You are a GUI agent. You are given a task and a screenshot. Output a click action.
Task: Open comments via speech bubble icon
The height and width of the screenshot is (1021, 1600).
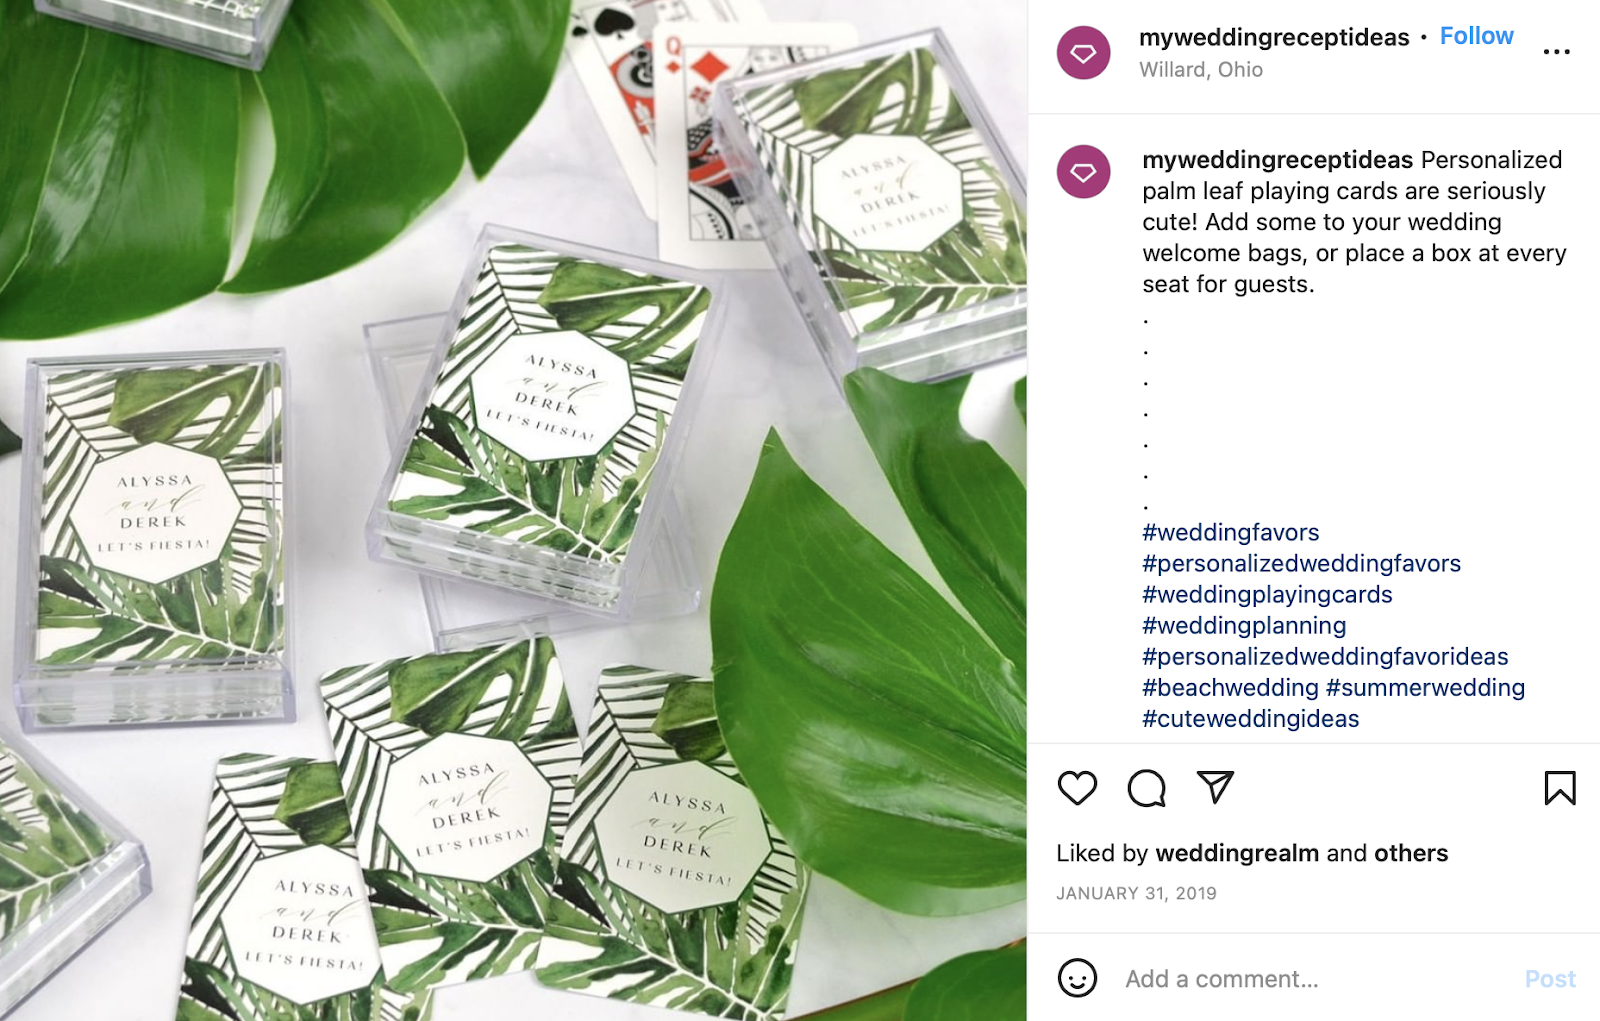pos(1146,788)
